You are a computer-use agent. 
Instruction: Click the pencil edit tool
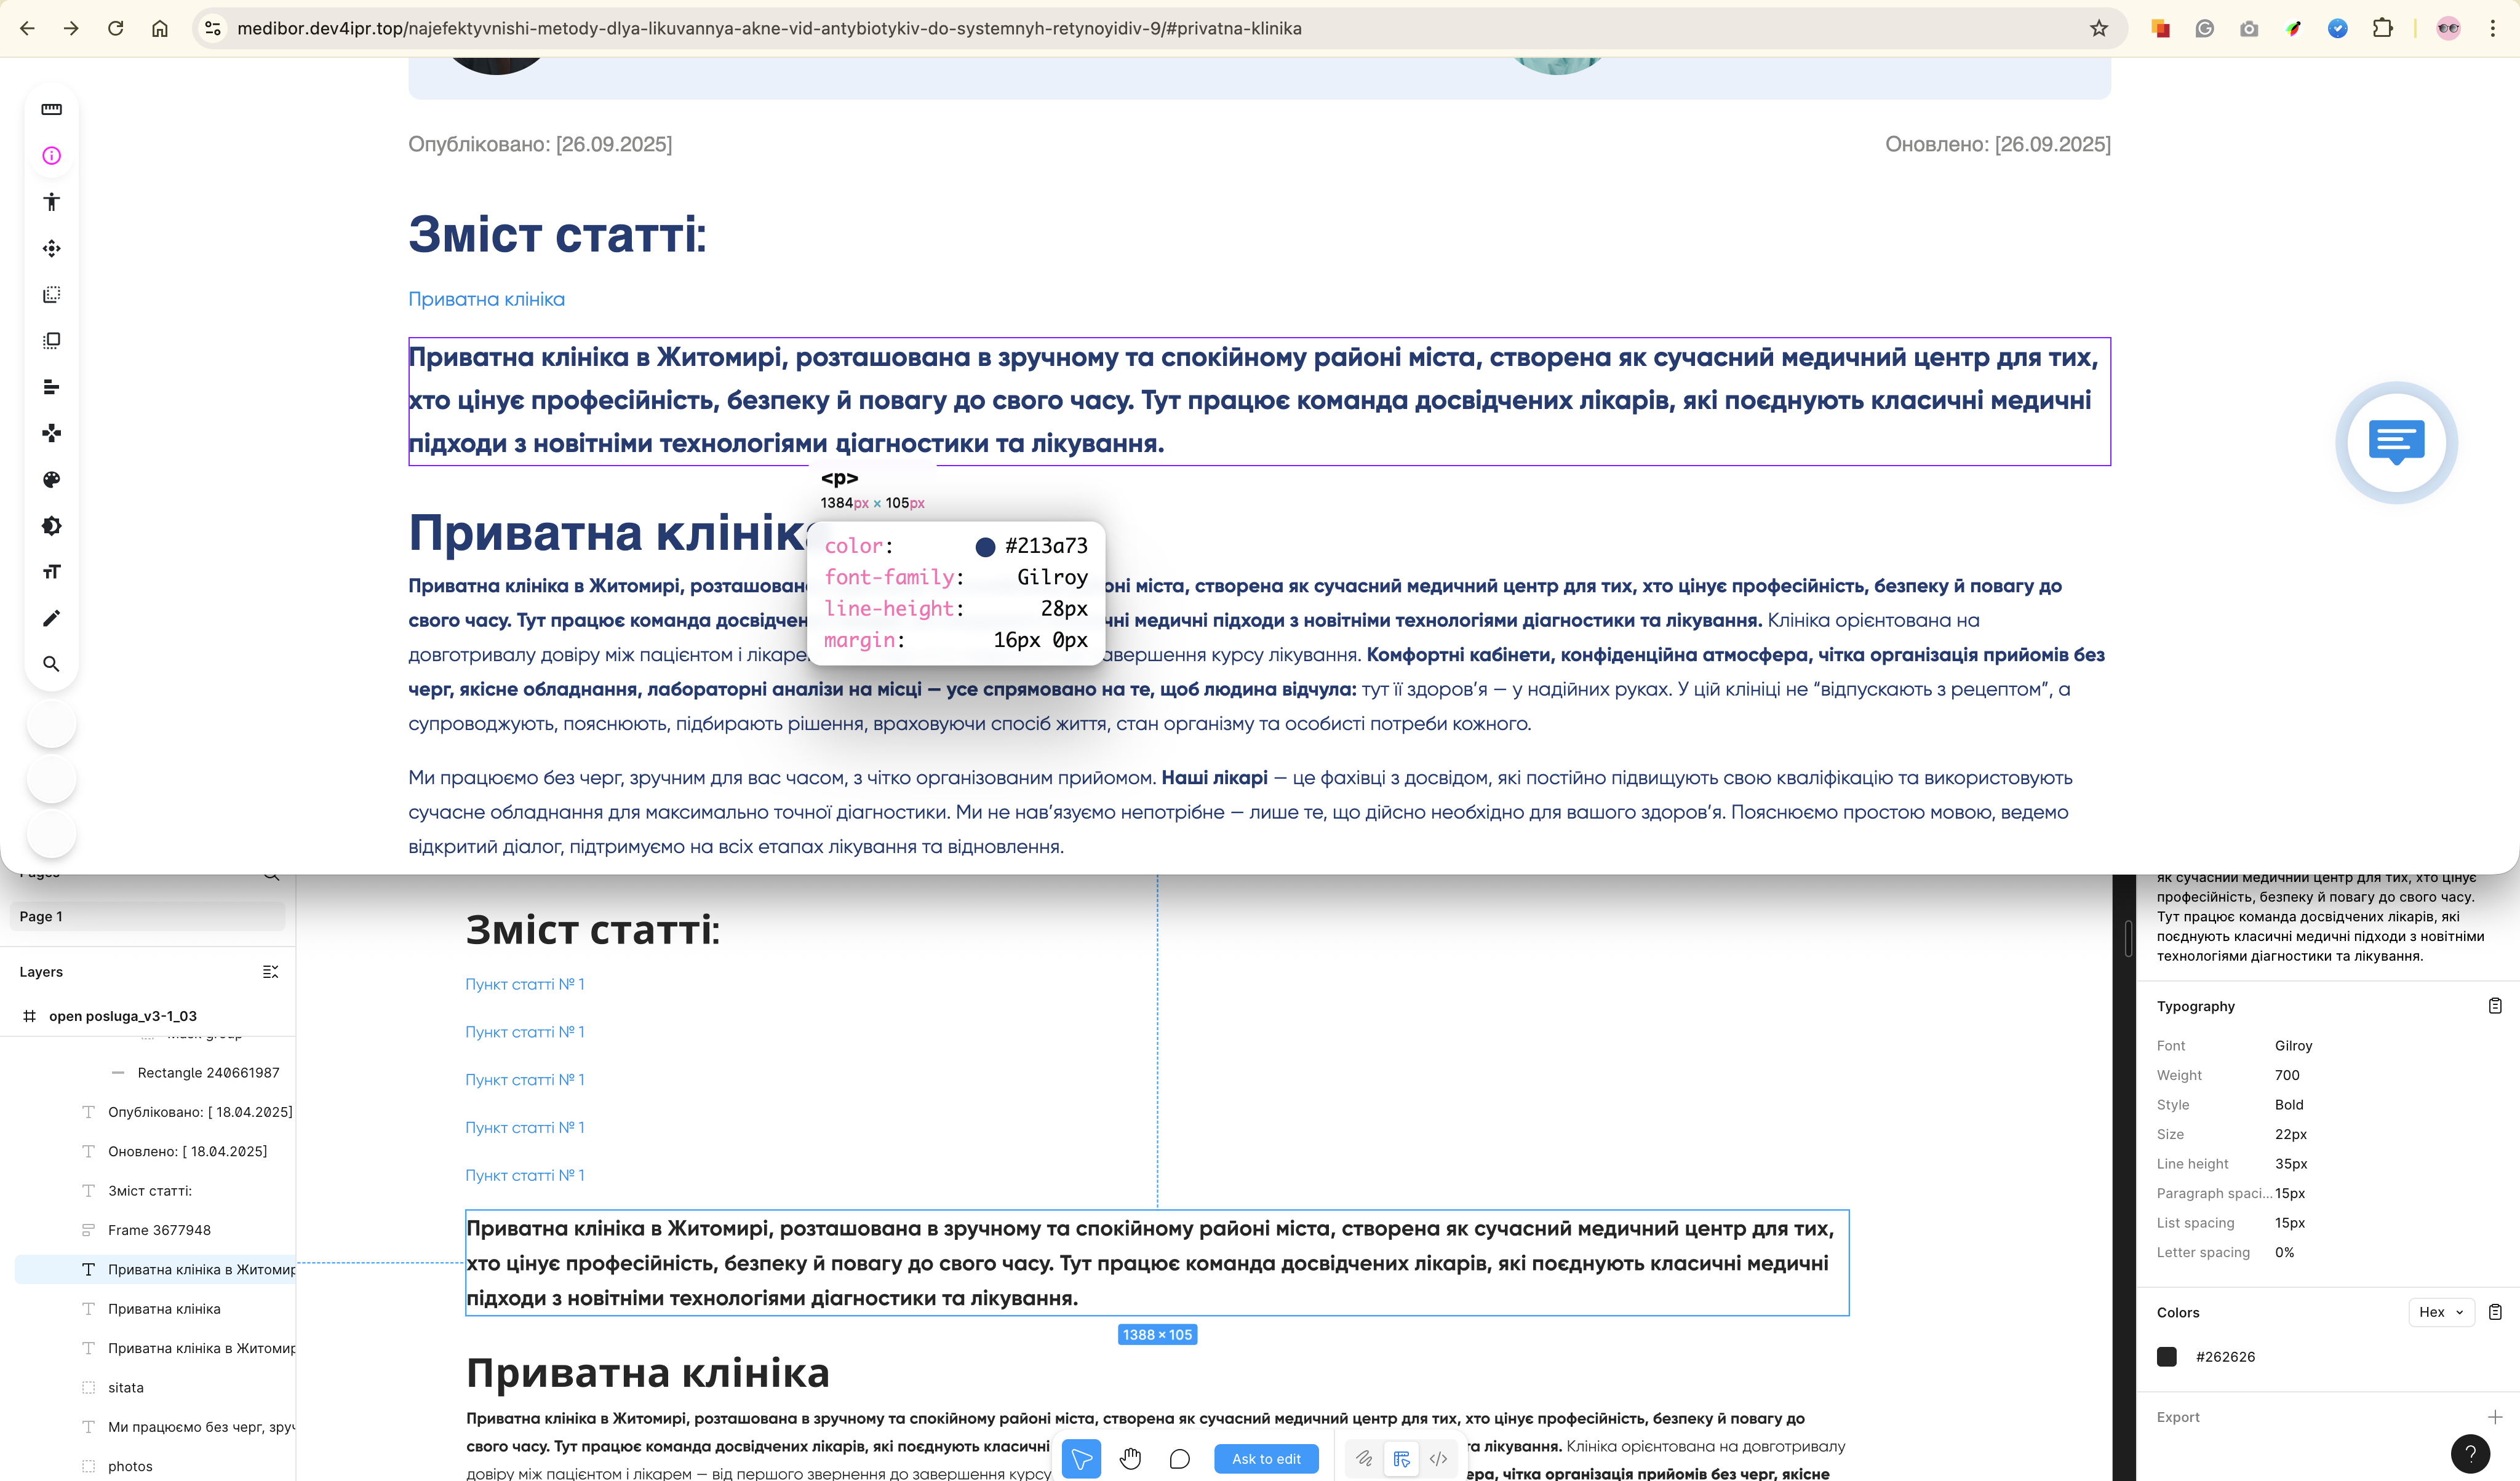(x=51, y=618)
